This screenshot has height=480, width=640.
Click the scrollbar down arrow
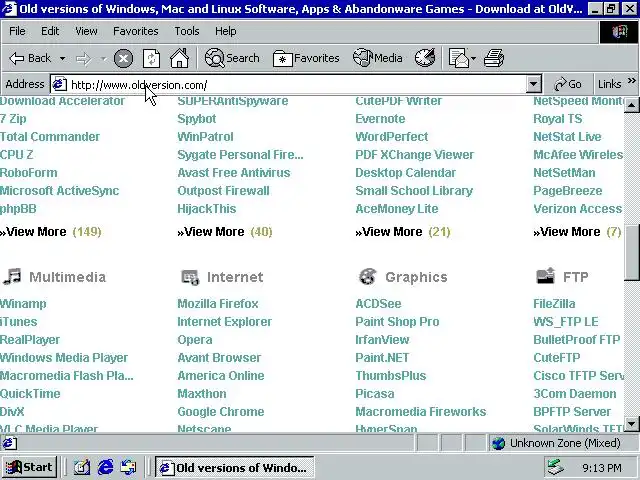point(631,424)
